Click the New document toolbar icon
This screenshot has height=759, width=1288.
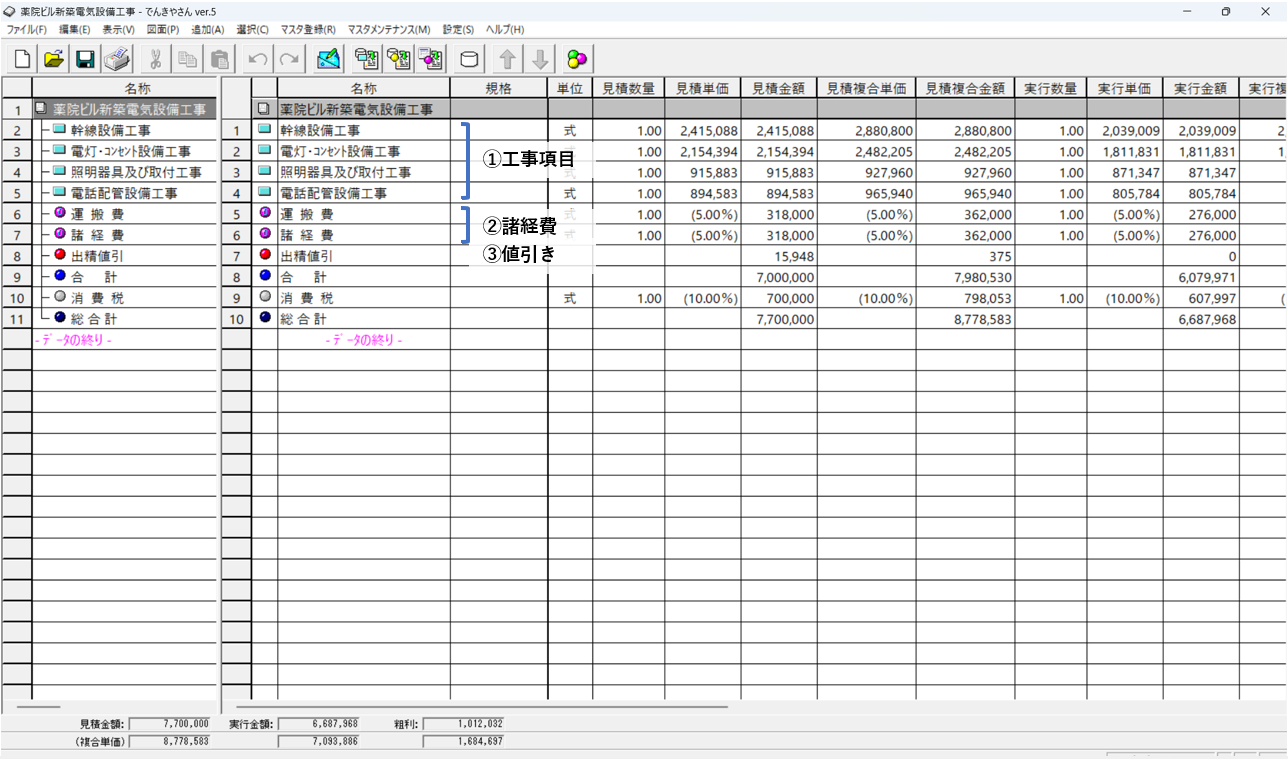coord(21,59)
